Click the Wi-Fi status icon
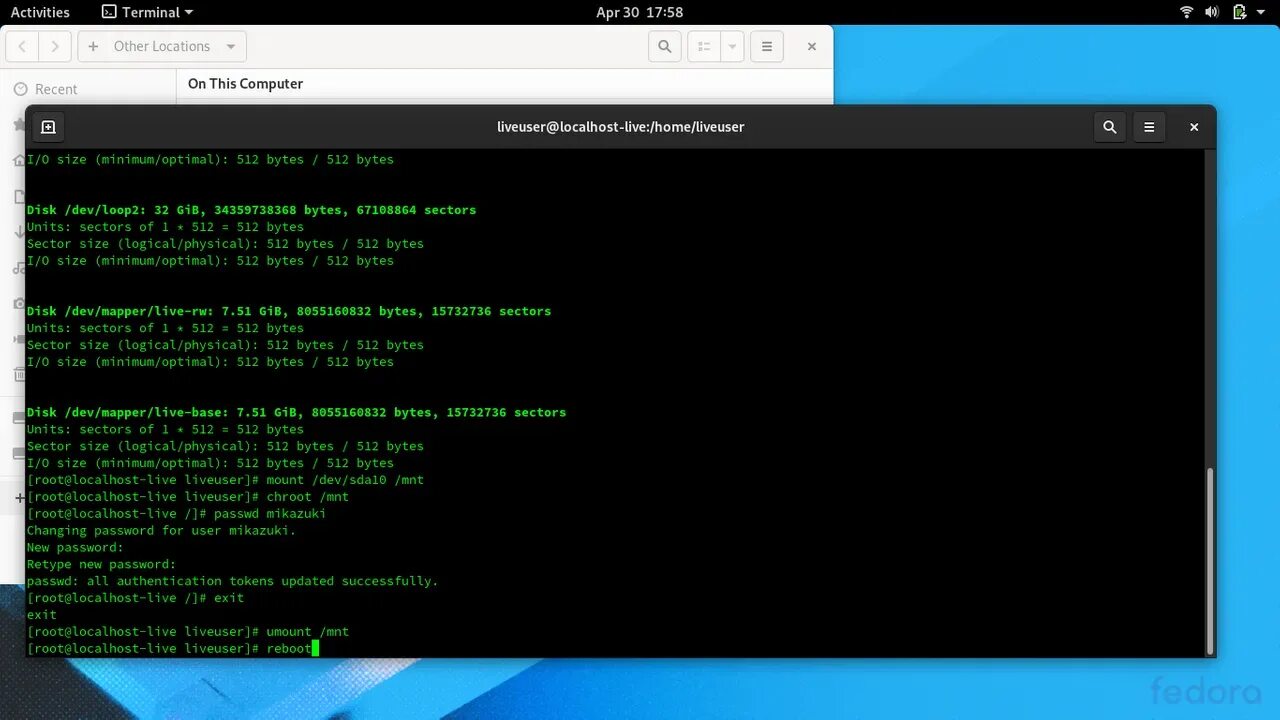1280x720 pixels. (1187, 12)
